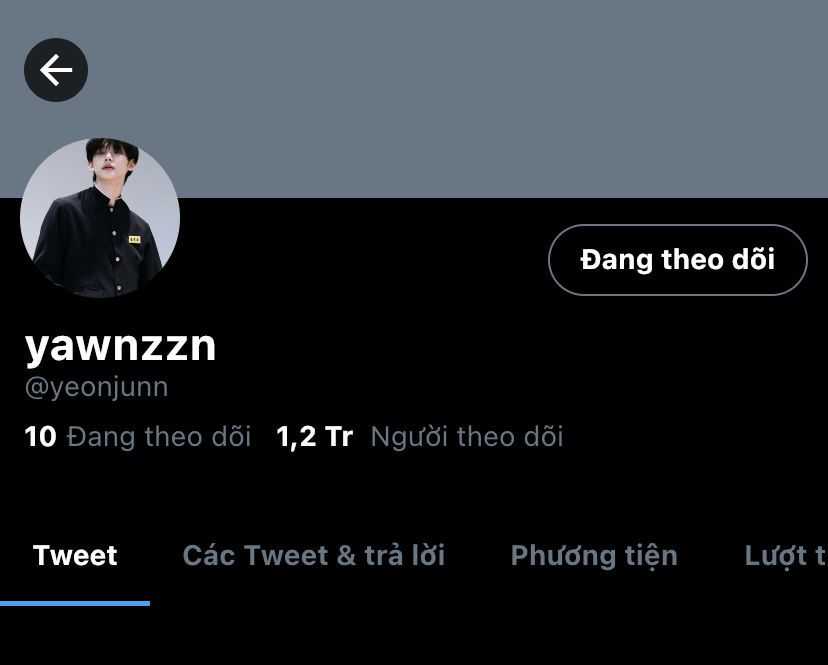Open the 'Người theo dõi' followers list
The height and width of the screenshot is (665, 828).
[467, 437]
